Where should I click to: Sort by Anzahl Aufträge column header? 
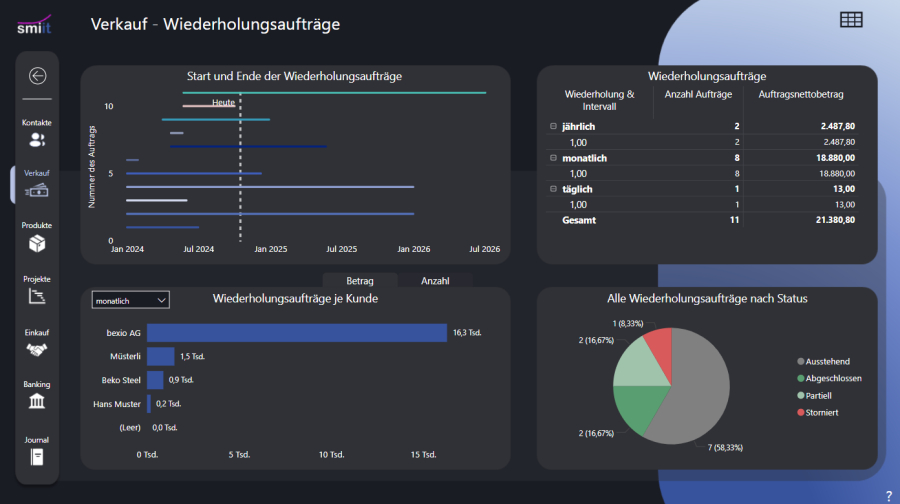click(x=698, y=95)
